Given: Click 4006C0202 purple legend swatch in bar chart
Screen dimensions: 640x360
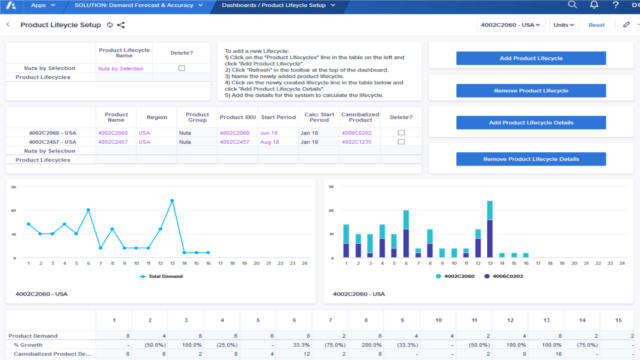Looking at the screenshot, I should [x=487, y=276].
